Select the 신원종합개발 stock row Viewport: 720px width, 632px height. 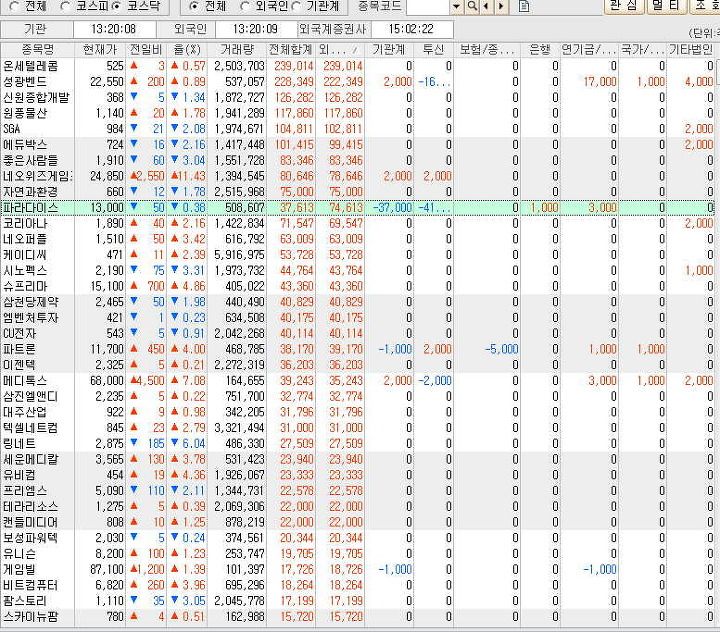click(x=358, y=97)
